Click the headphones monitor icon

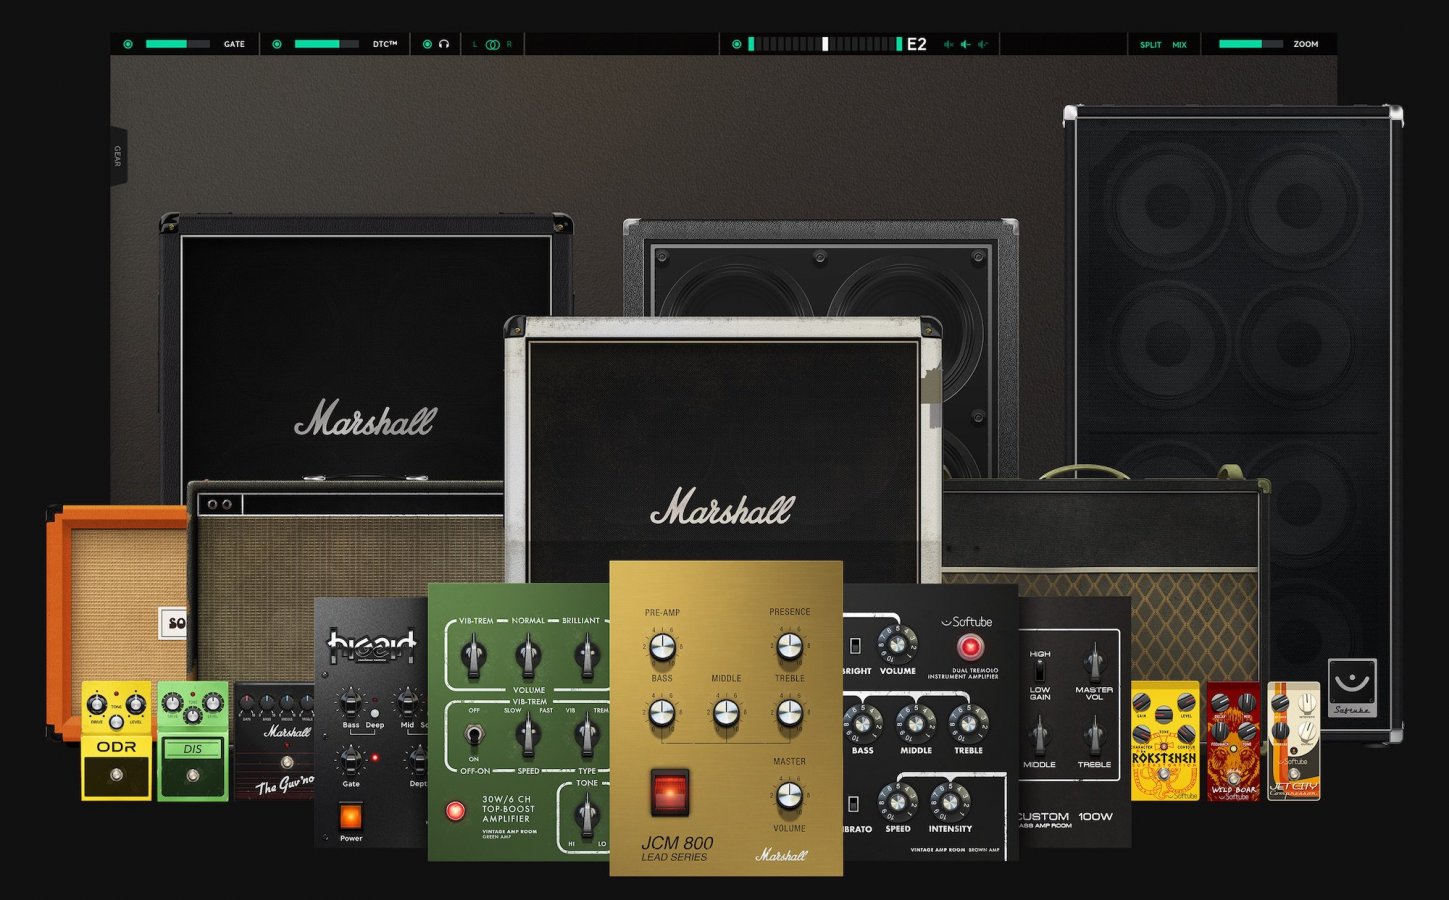(x=444, y=44)
